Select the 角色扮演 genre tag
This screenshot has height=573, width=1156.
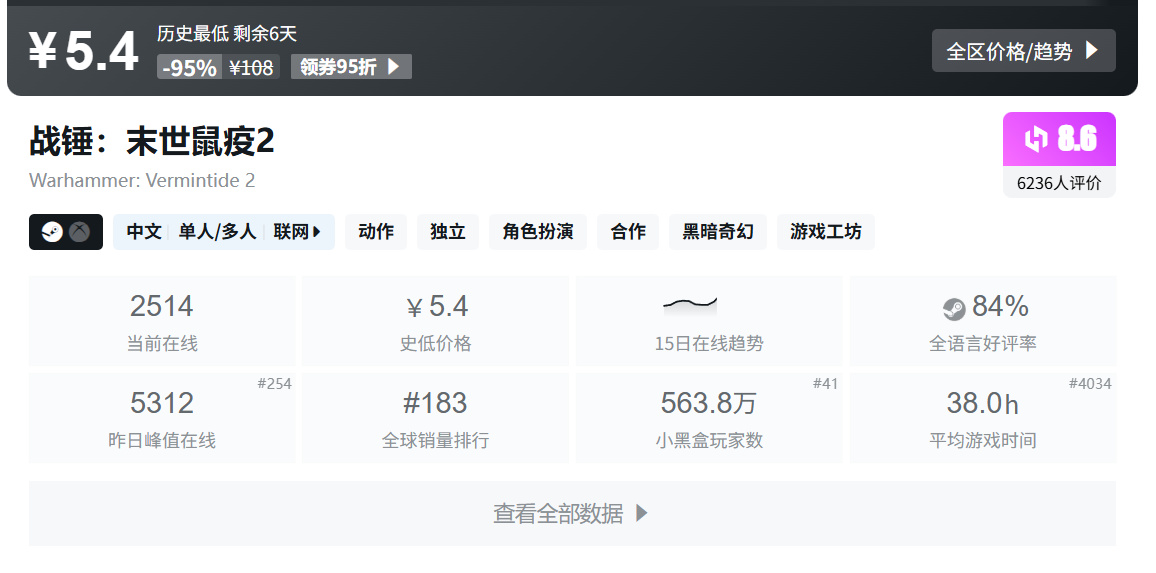coord(538,232)
